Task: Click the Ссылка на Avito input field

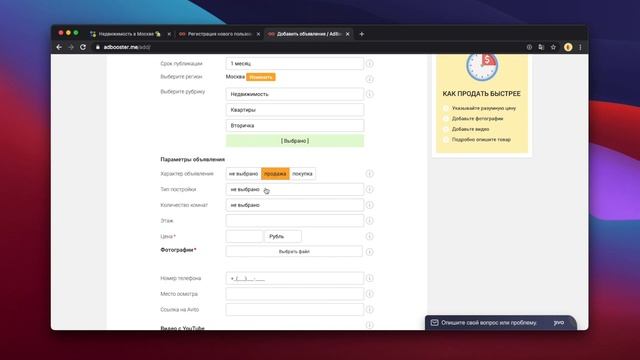Action: point(295,309)
